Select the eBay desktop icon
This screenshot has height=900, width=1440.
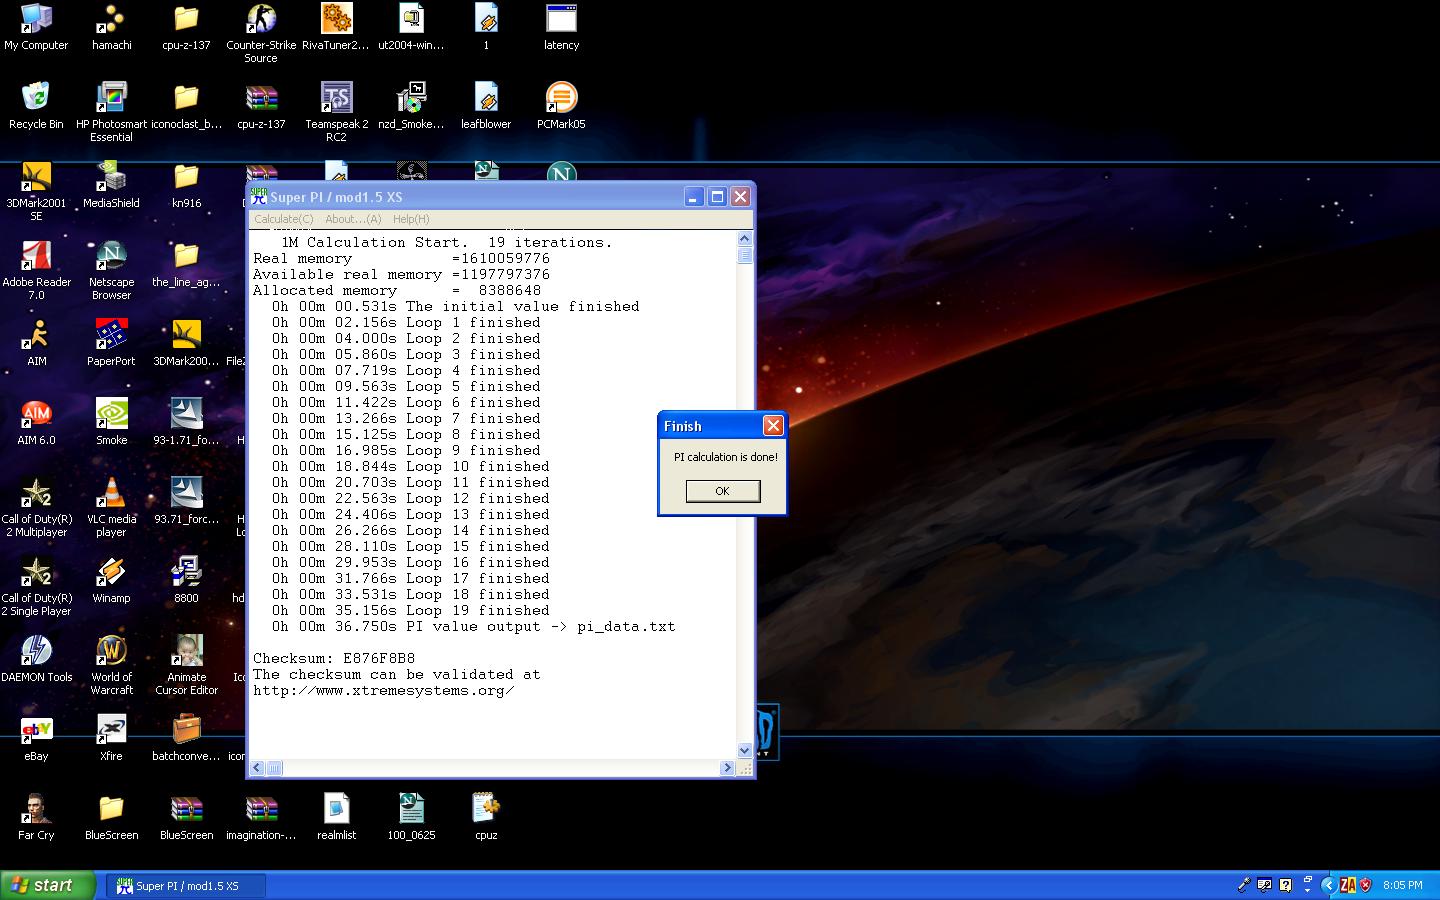click(36, 738)
